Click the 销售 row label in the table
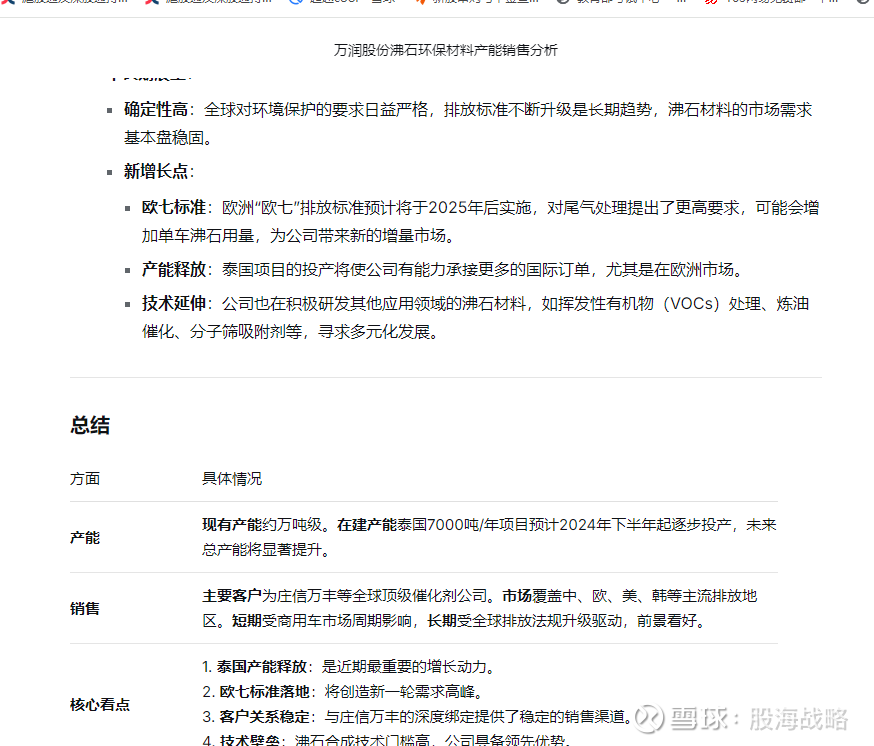 pyautogui.click(x=85, y=608)
